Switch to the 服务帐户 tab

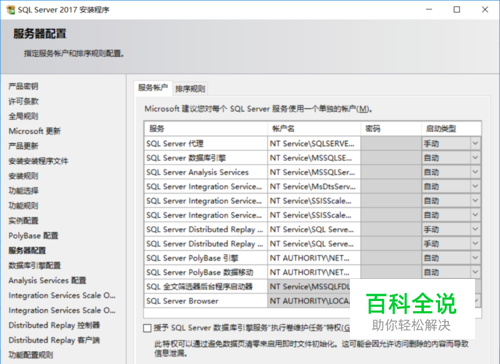[x=153, y=88]
